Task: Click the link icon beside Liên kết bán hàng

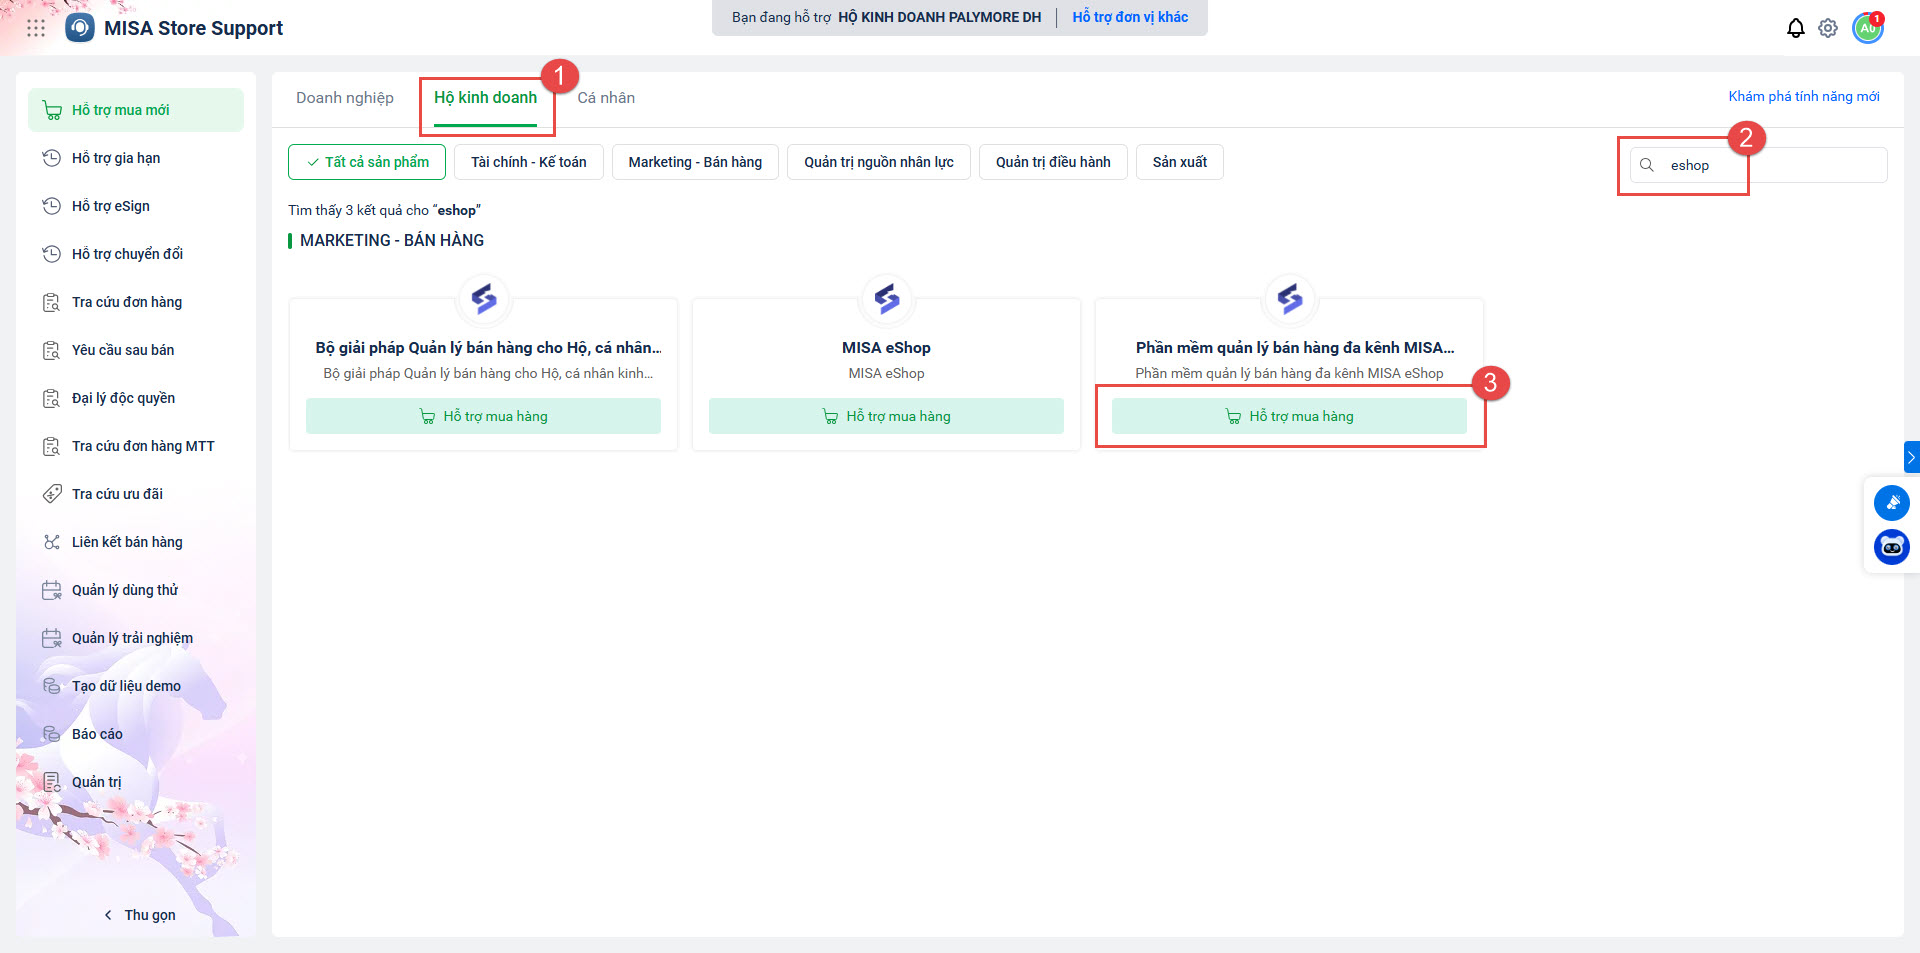Action: [52, 542]
